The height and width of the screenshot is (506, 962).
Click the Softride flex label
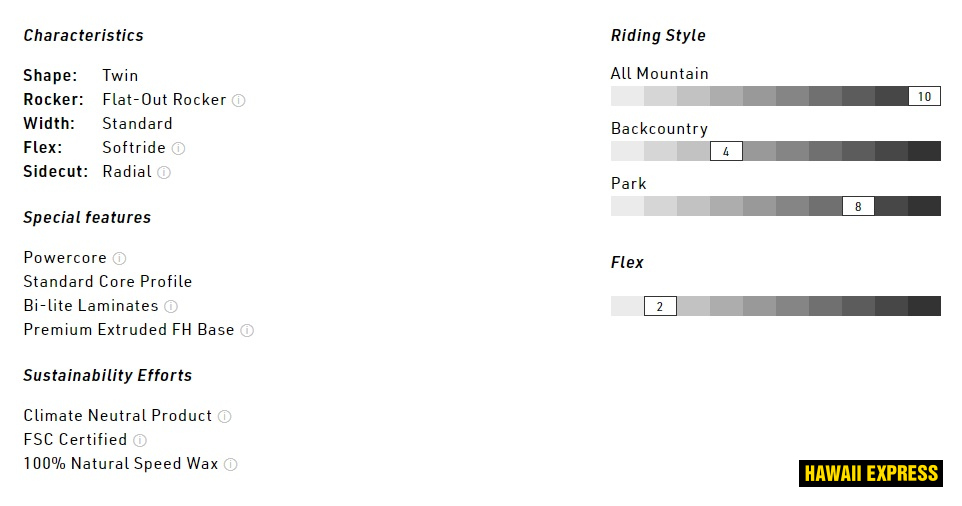pyautogui.click(x=134, y=148)
